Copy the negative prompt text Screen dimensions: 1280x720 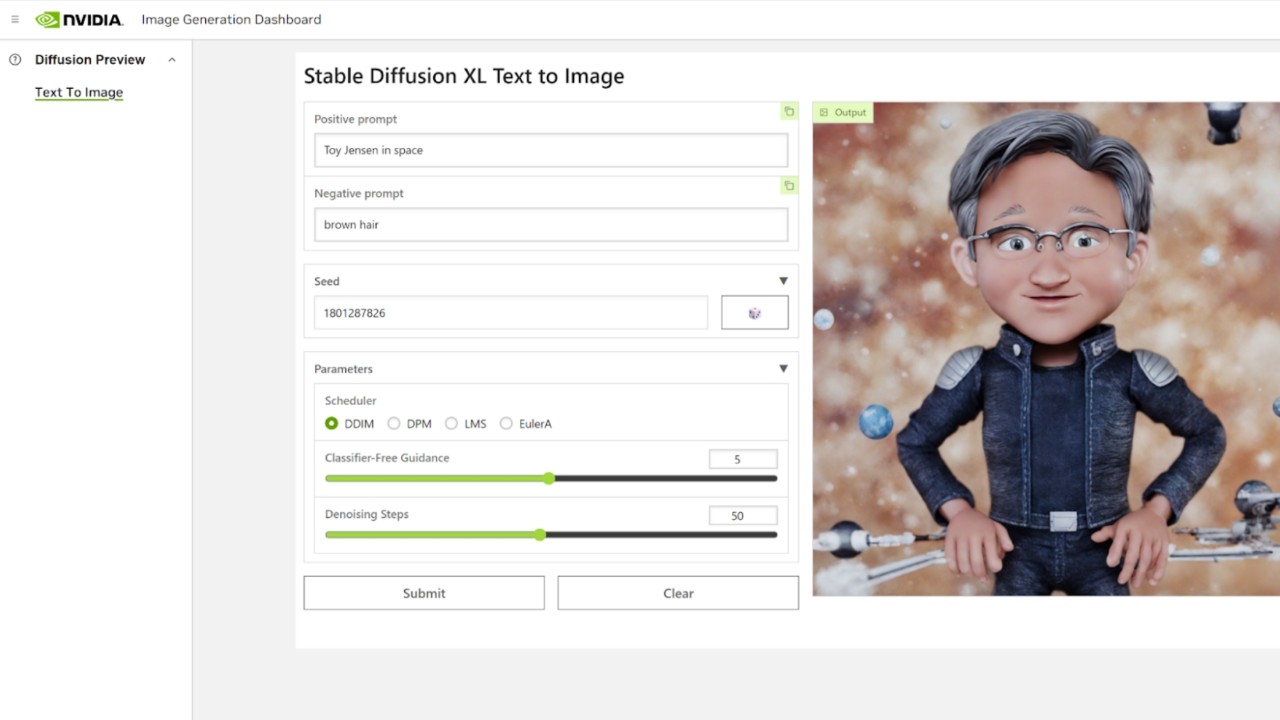pos(788,186)
